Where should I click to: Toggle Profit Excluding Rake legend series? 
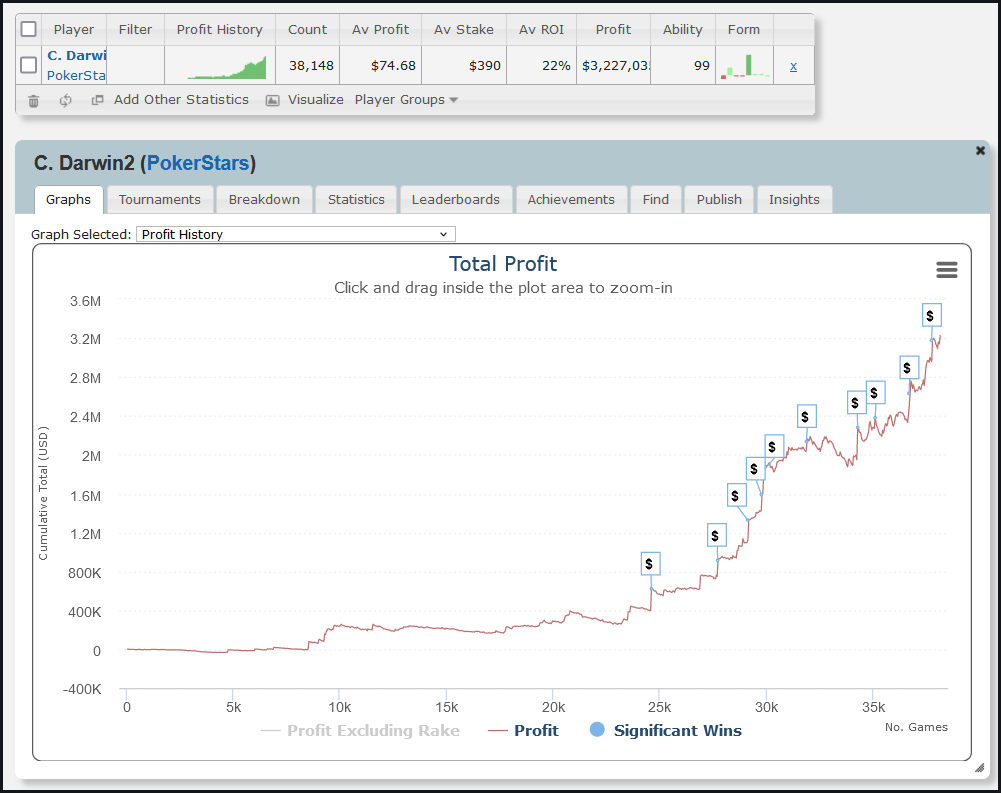[360, 731]
